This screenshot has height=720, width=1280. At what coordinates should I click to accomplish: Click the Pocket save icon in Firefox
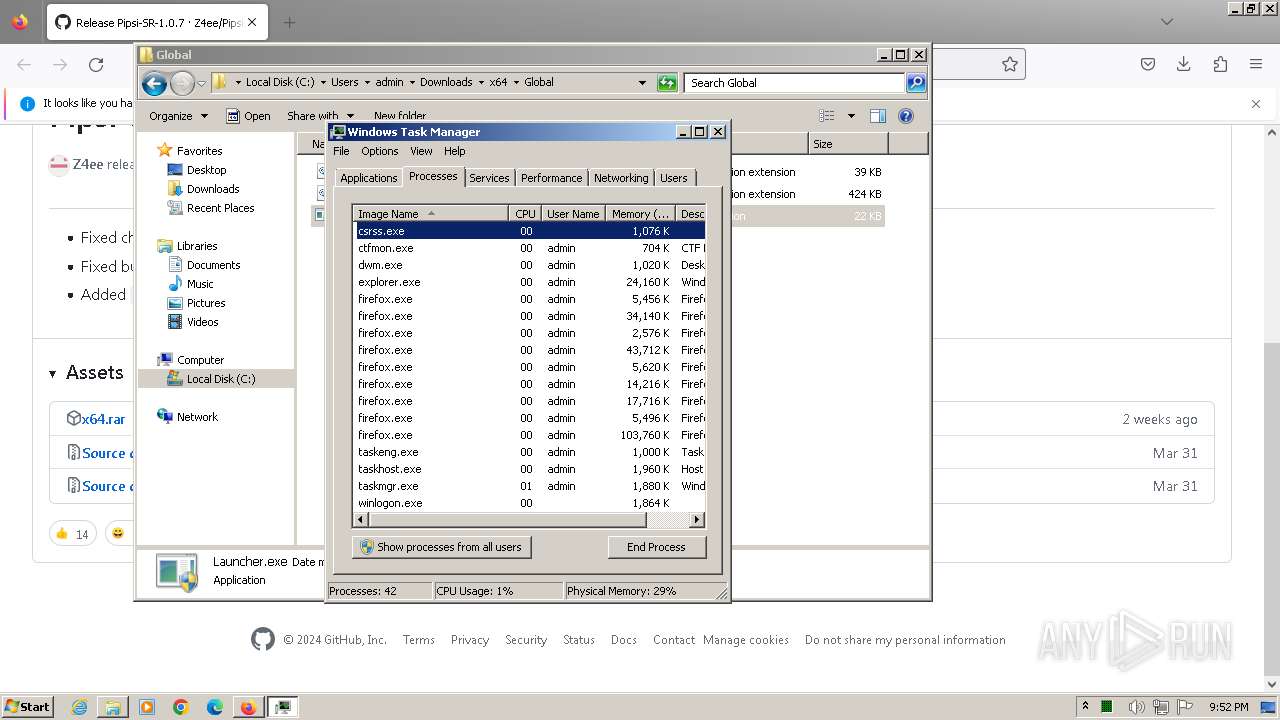pos(1148,64)
